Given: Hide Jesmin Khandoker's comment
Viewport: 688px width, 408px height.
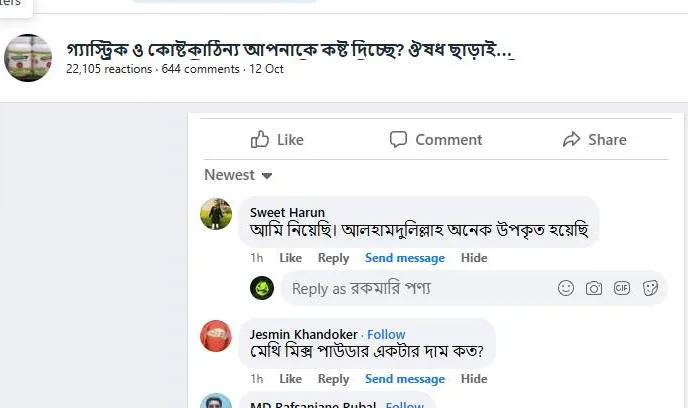Looking at the screenshot, I should 474,379.
